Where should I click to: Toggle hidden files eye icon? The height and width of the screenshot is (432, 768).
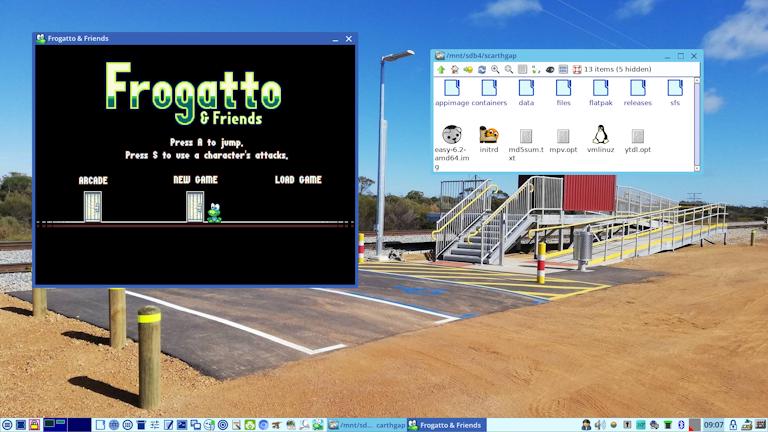[550, 70]
